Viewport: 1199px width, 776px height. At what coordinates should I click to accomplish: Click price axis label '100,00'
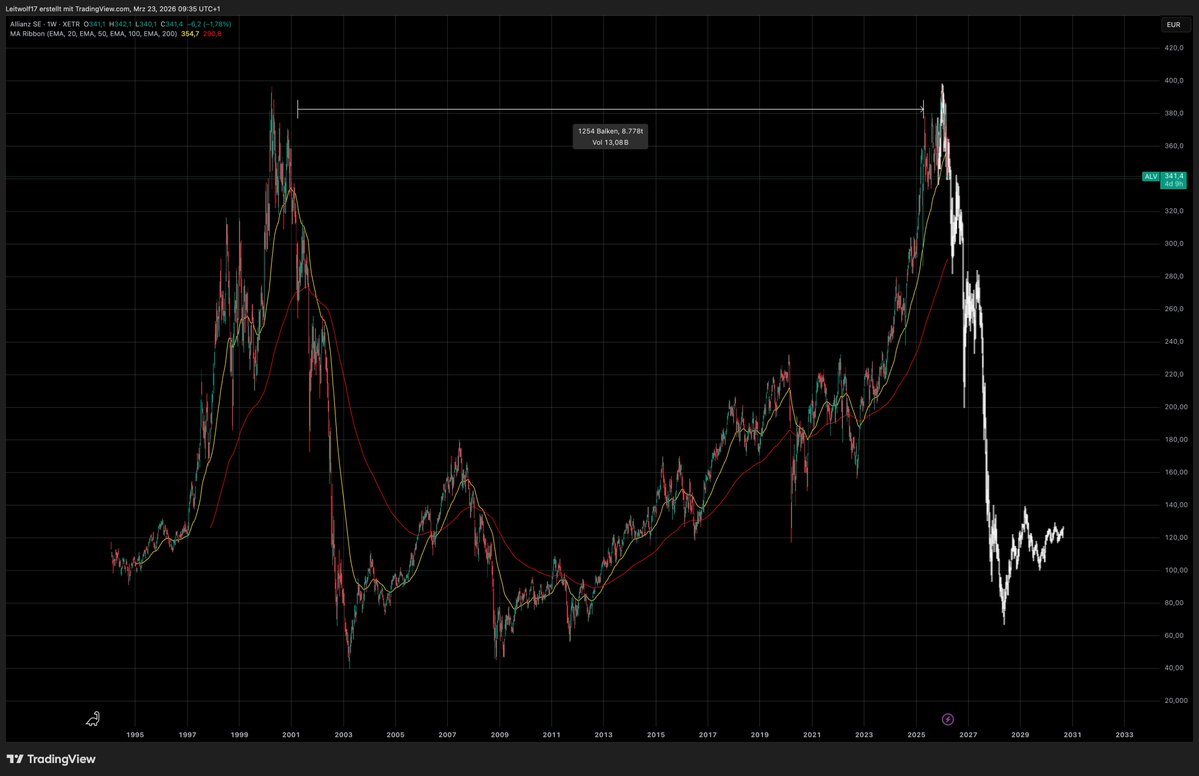tap(1176, 570)
